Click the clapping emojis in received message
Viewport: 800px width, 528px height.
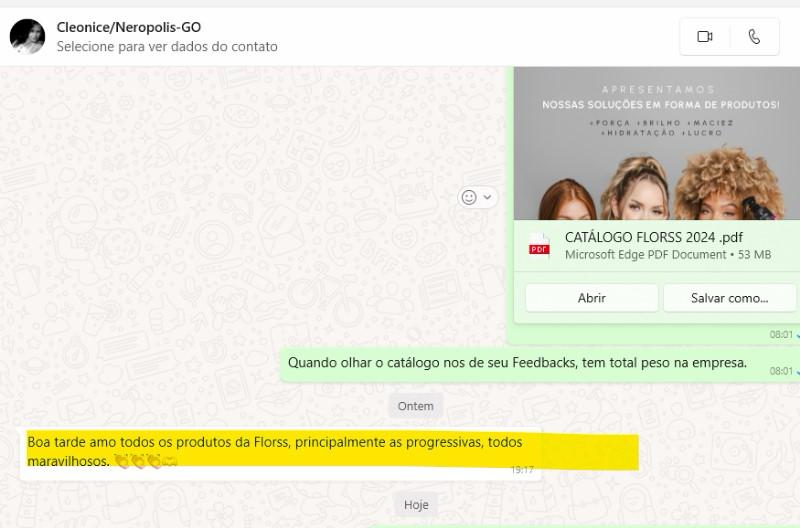click(145, 462)
